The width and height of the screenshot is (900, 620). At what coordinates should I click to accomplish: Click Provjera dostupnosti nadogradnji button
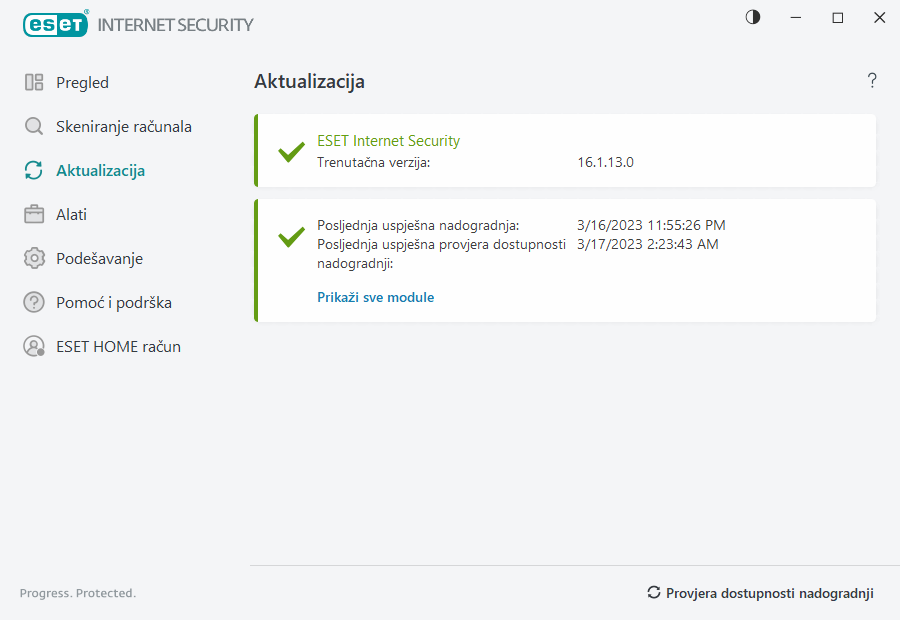[760, 593]
